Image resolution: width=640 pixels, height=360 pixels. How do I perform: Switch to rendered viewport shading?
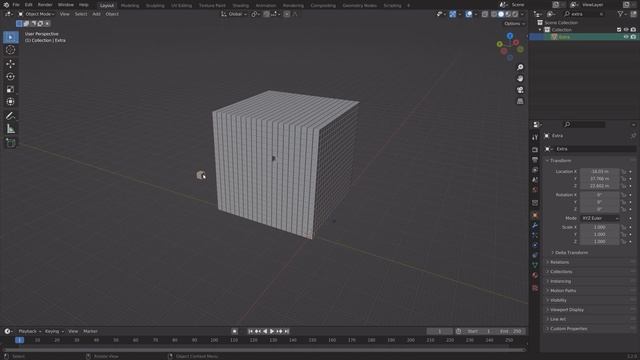515,14
